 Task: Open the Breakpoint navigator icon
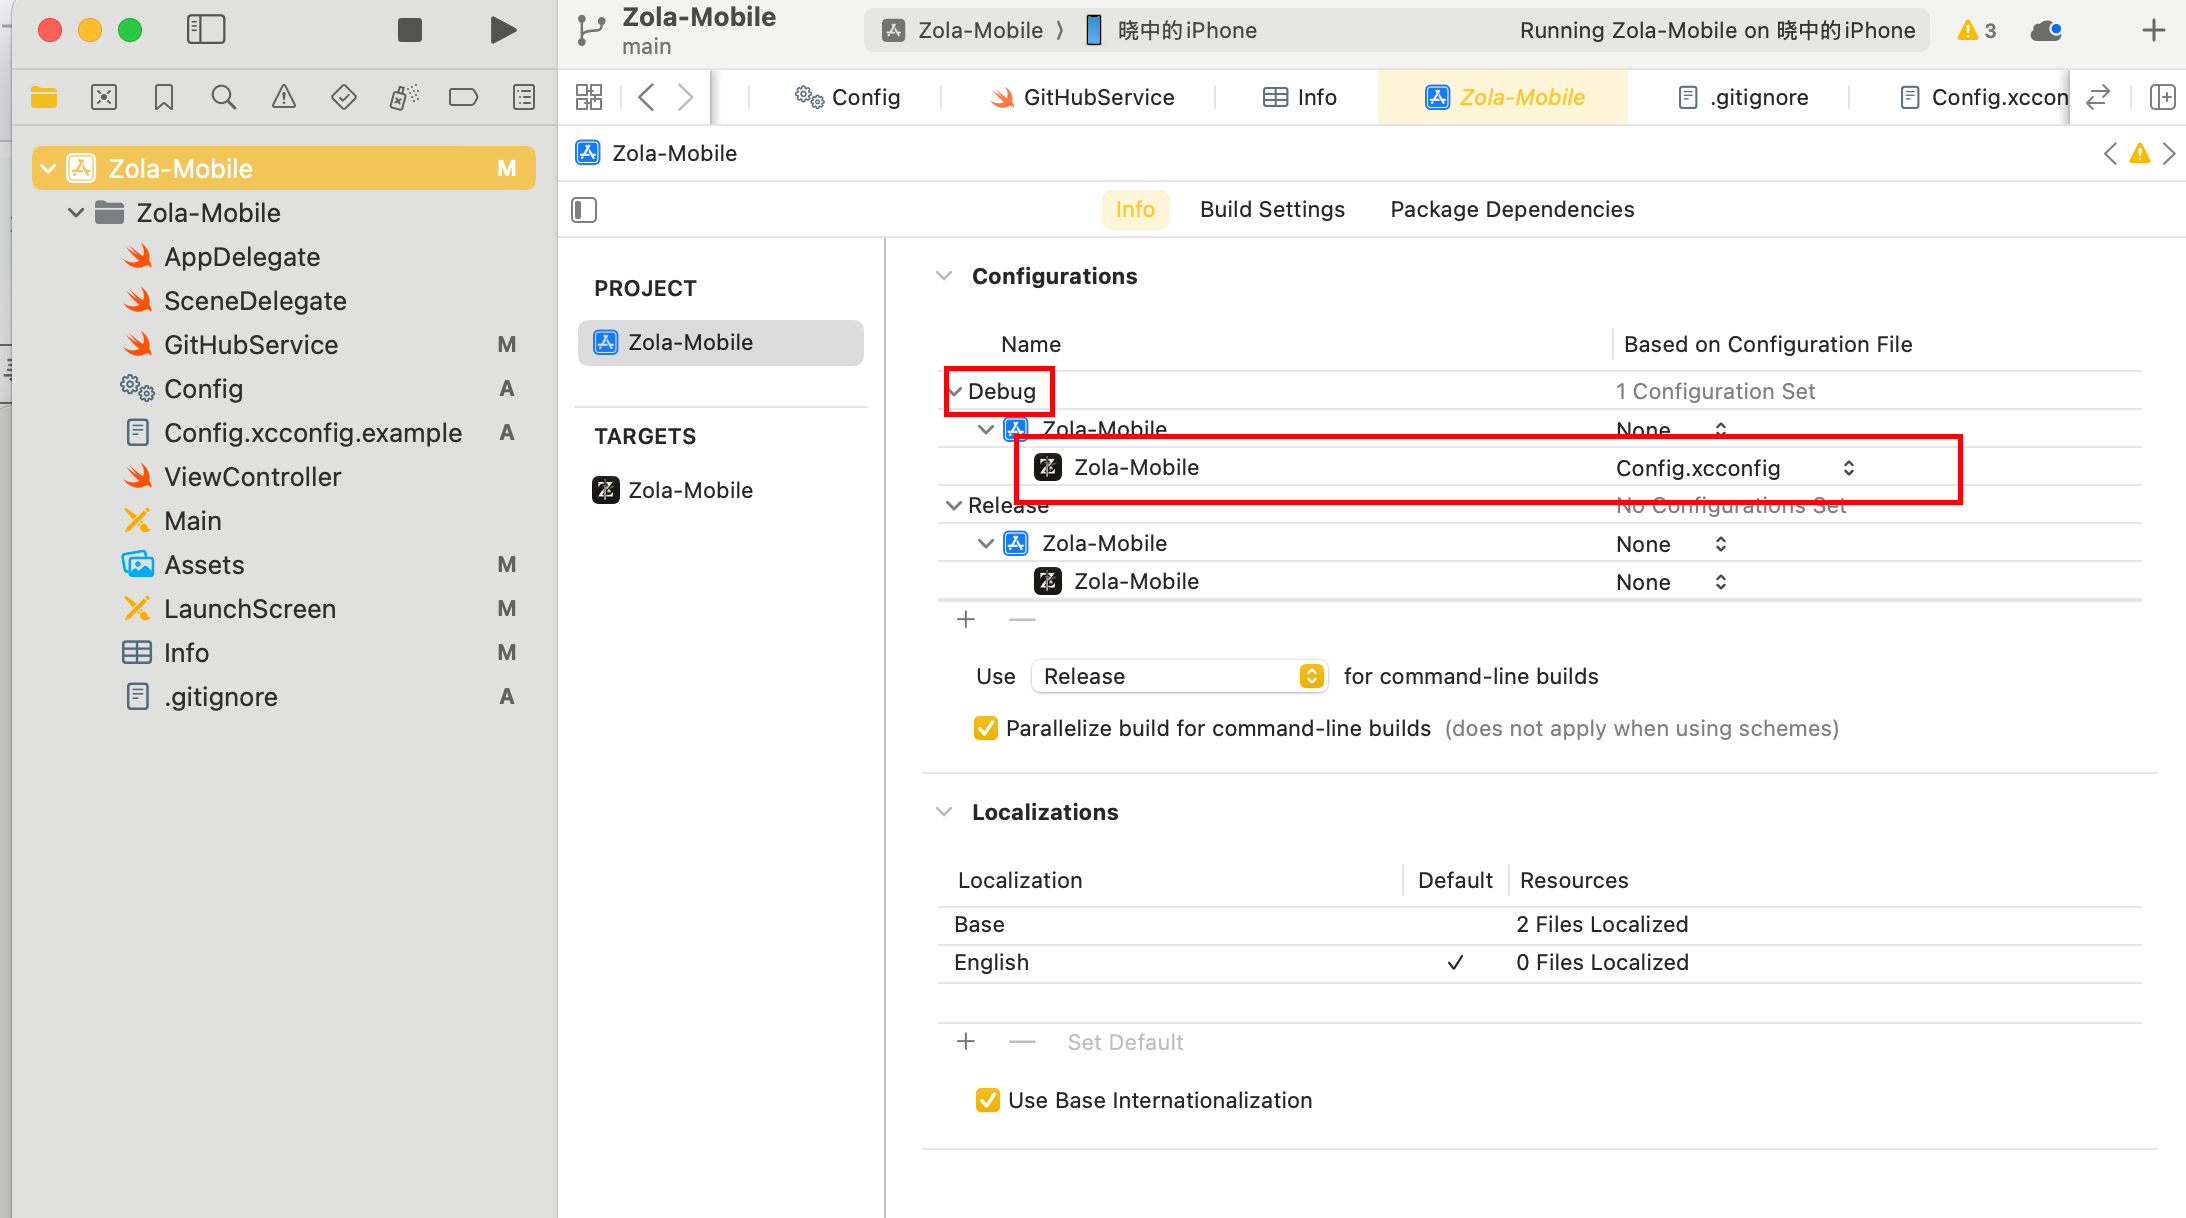coord(464,97)
